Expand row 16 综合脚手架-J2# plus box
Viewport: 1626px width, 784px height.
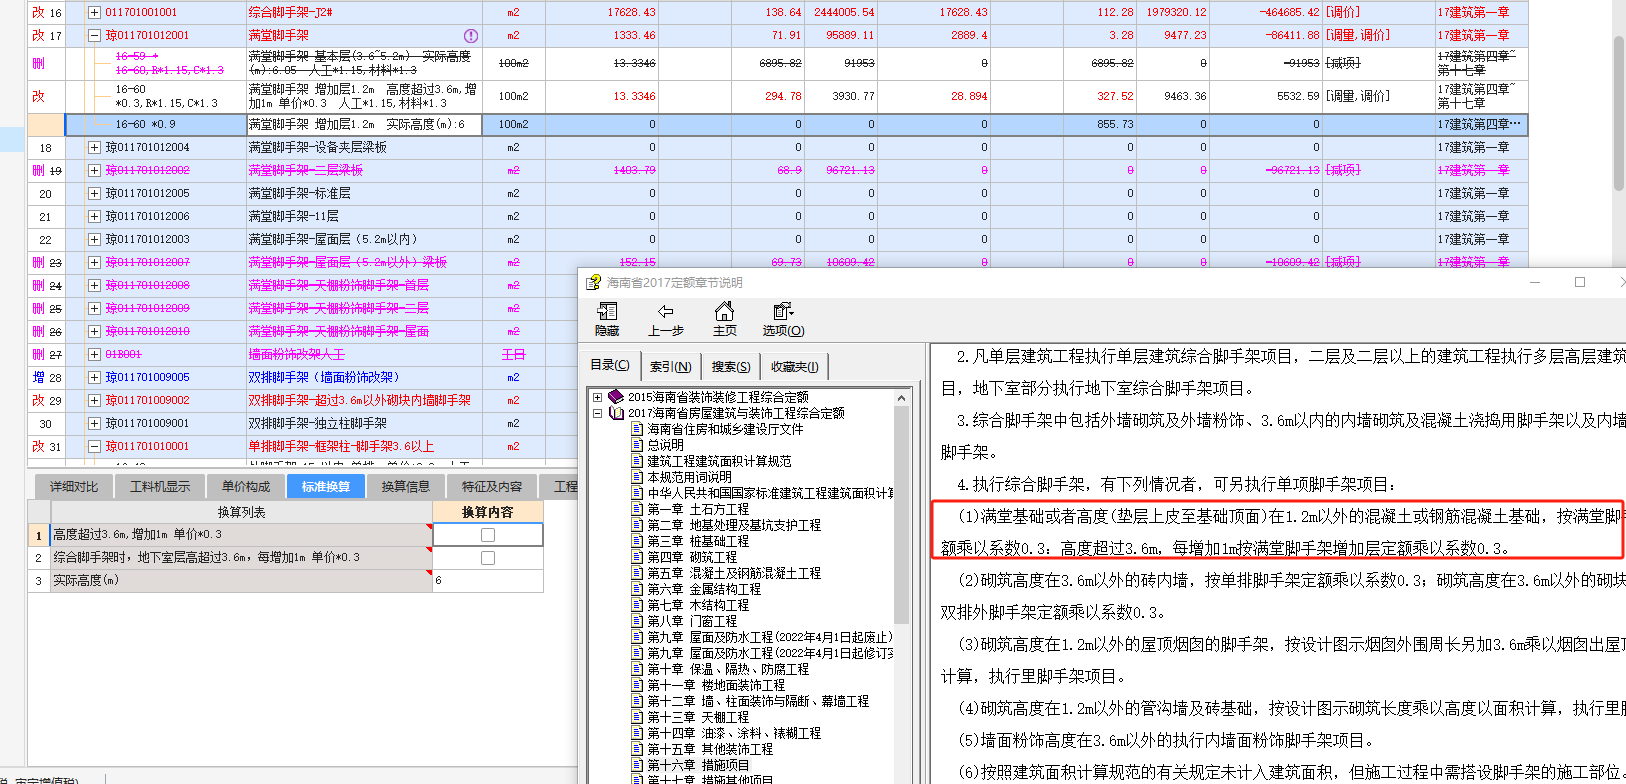pos(94,13)
